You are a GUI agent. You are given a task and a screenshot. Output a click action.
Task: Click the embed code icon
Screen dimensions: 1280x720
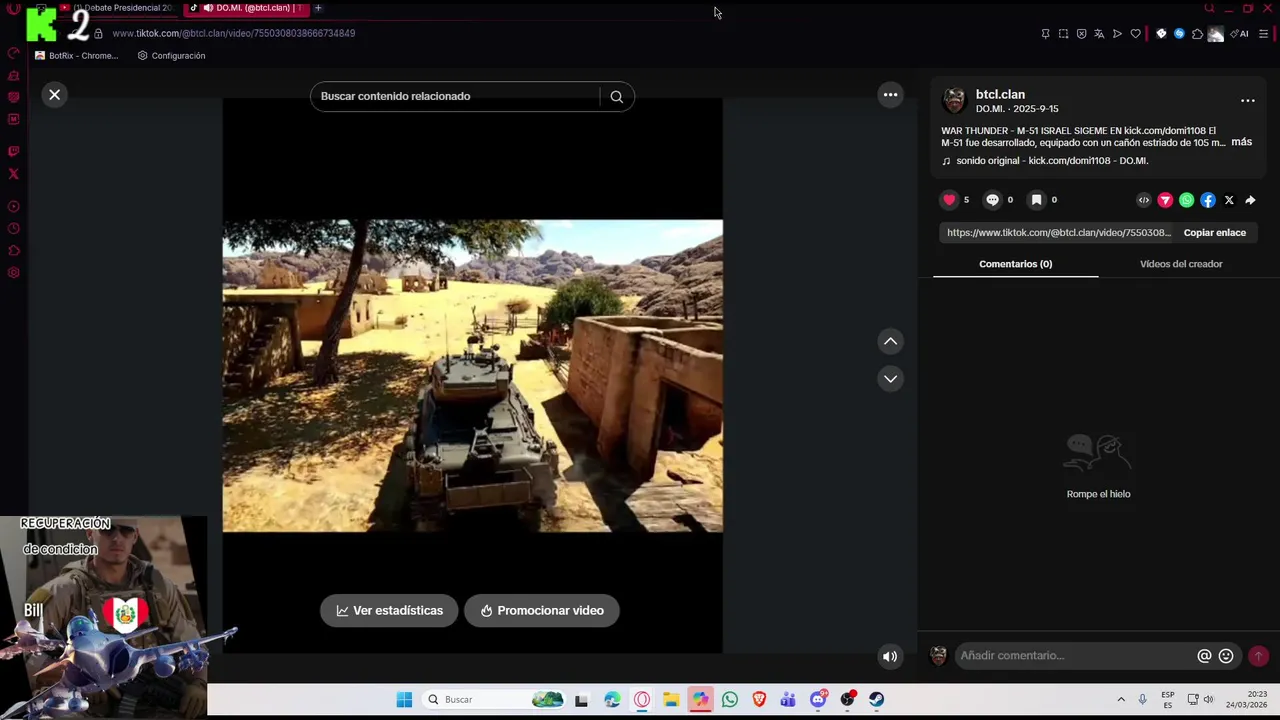1144,200
